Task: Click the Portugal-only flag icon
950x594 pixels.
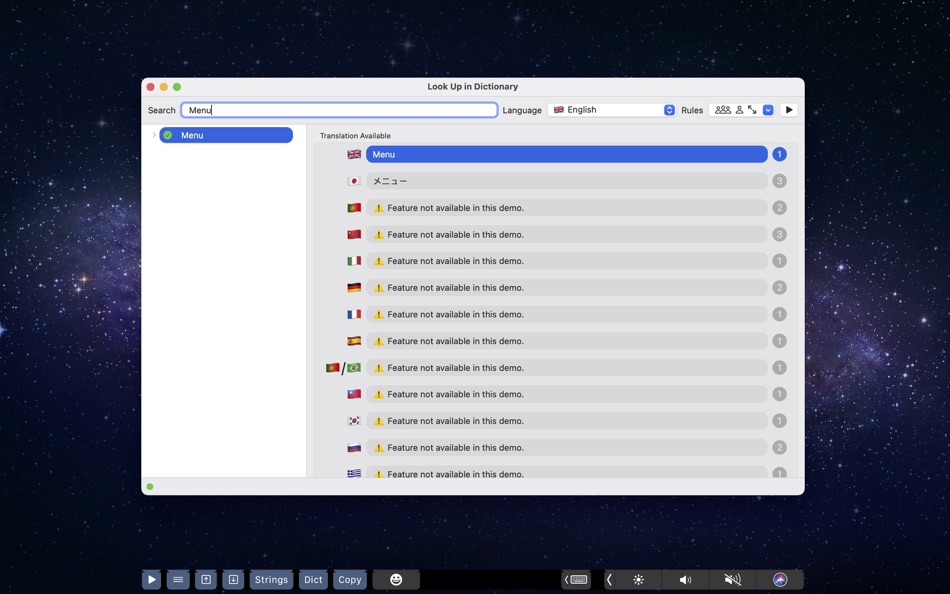Action: coord(354,208)
